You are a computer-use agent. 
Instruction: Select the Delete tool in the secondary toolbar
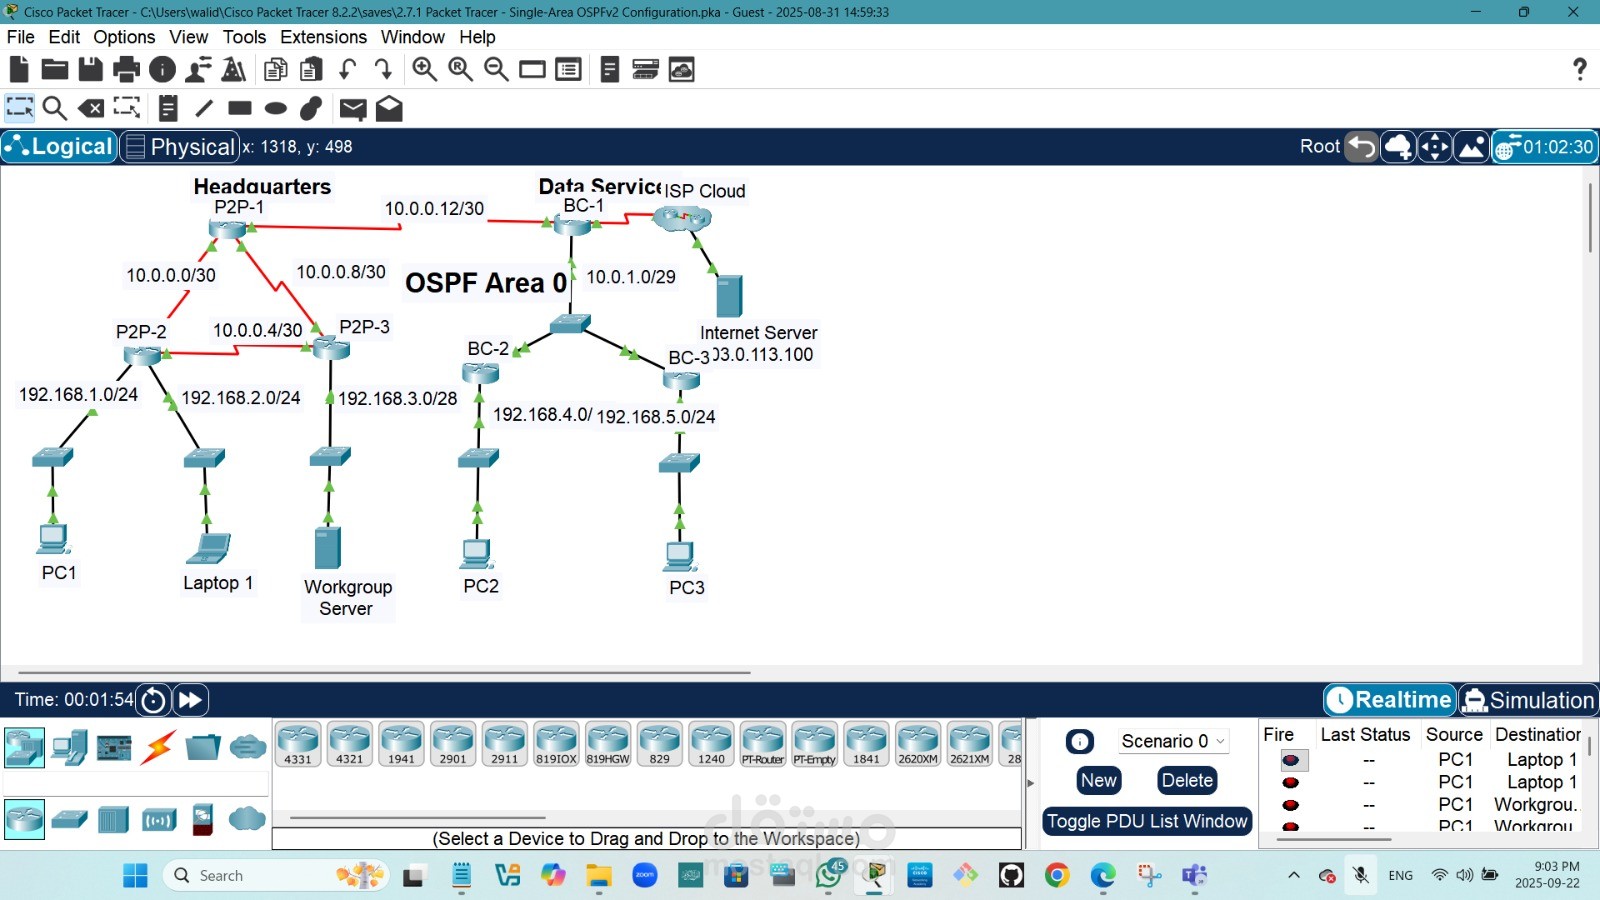tap(90, 108)
